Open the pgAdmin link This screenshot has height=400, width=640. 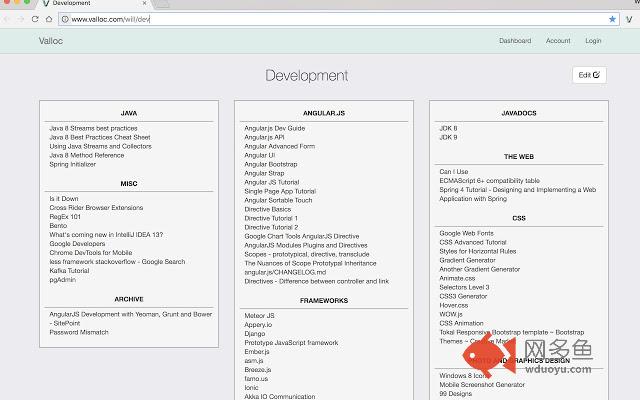(62, 280)
